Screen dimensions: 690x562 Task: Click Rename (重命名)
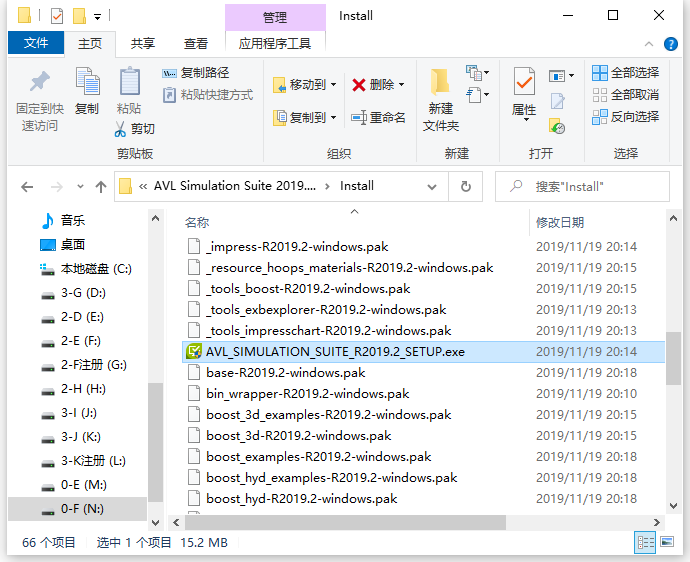[x=378, y=118]
